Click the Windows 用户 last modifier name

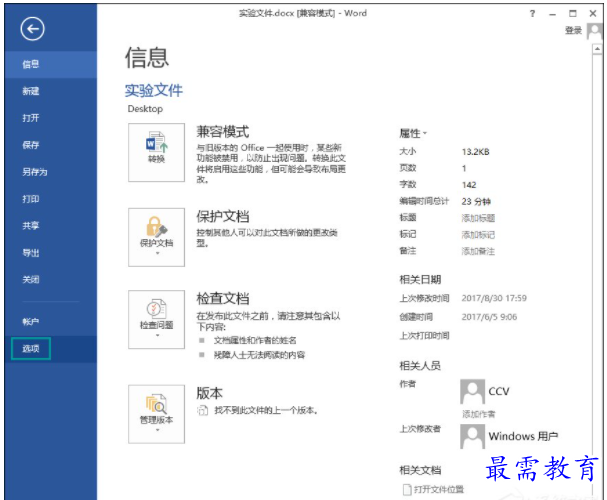(523, 437)
